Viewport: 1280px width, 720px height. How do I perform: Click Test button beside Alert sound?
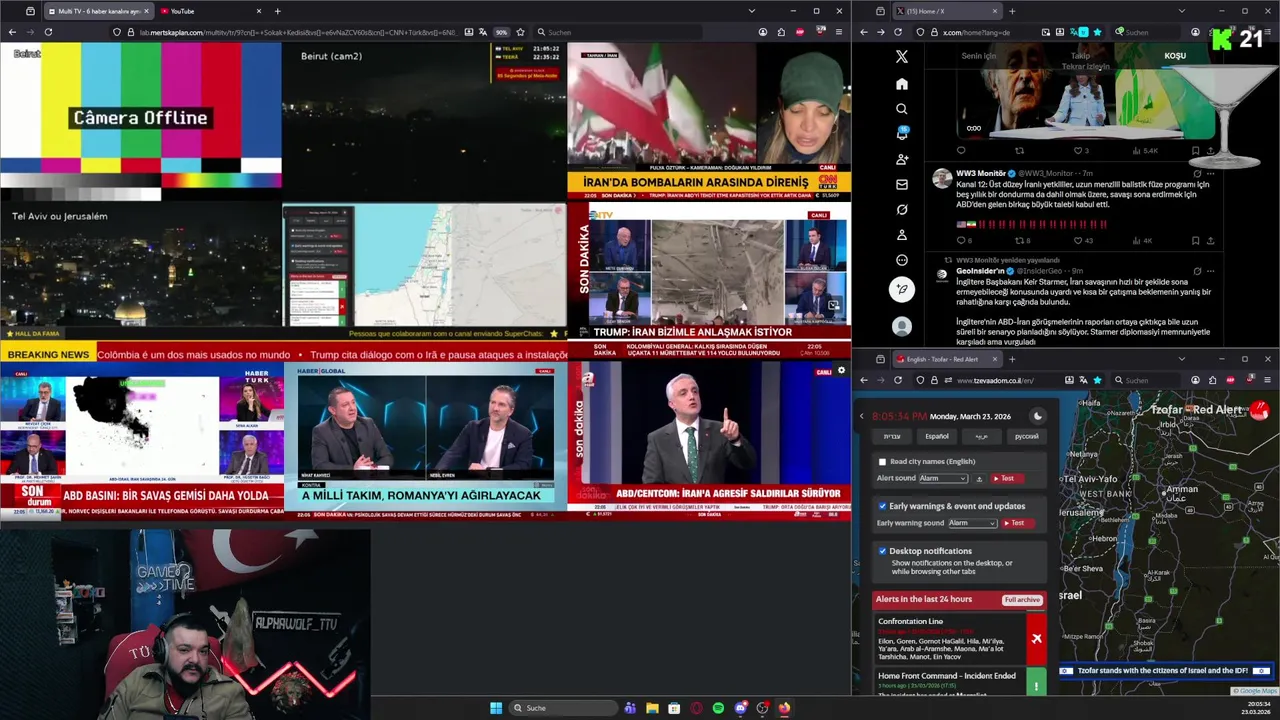click(x=1009, y=478)
